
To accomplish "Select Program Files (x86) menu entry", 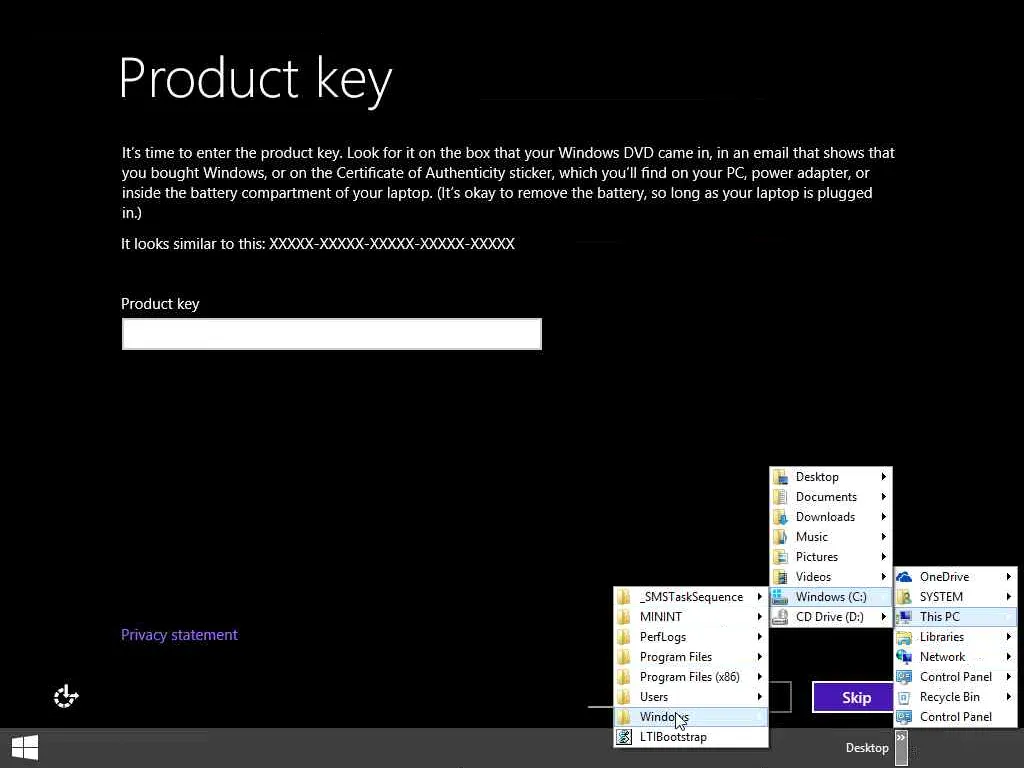I will tap(691, 677).
